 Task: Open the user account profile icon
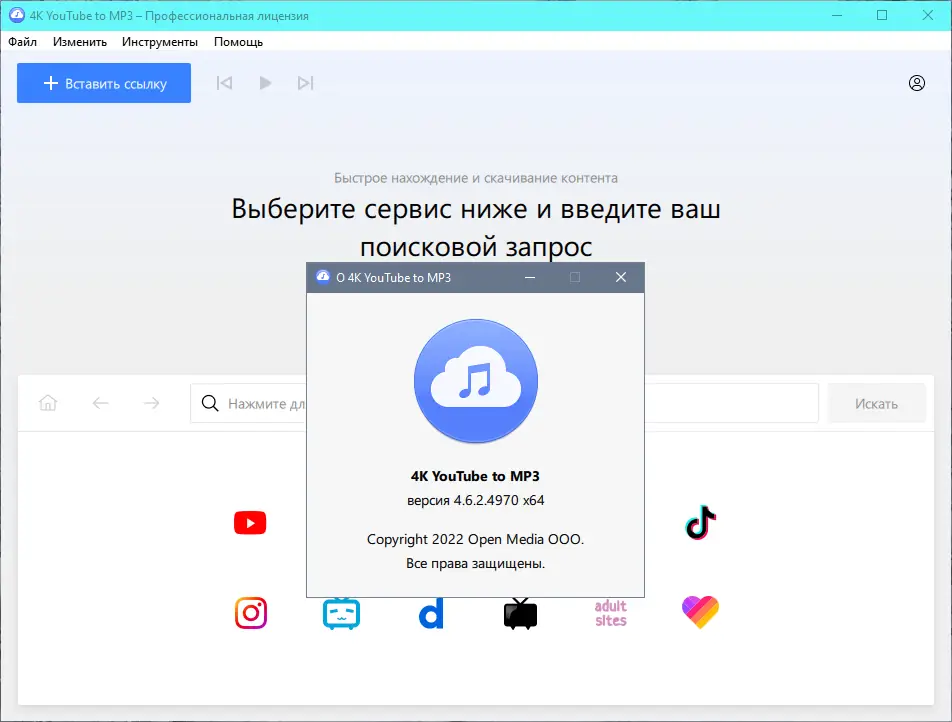click(x=917, y=83)
